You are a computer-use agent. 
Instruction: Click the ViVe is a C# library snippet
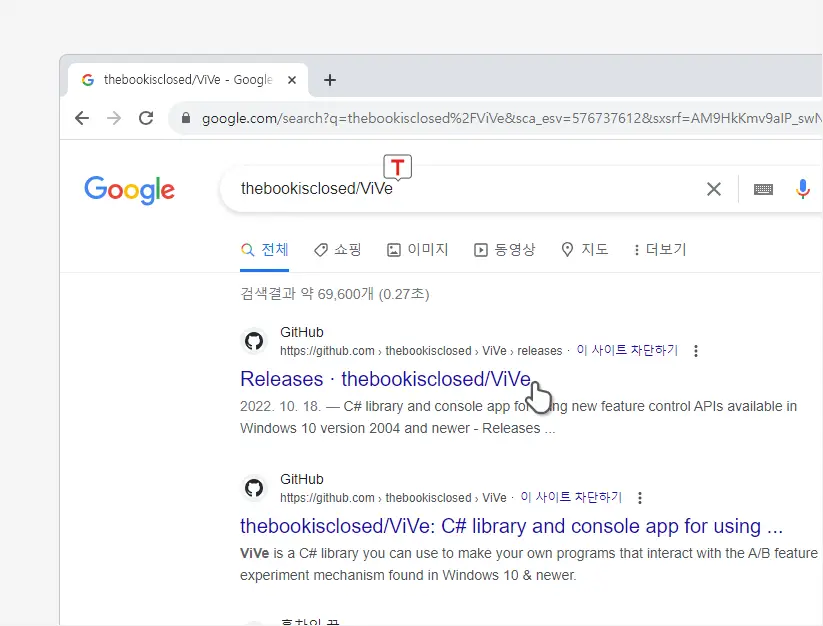(529, 564)
